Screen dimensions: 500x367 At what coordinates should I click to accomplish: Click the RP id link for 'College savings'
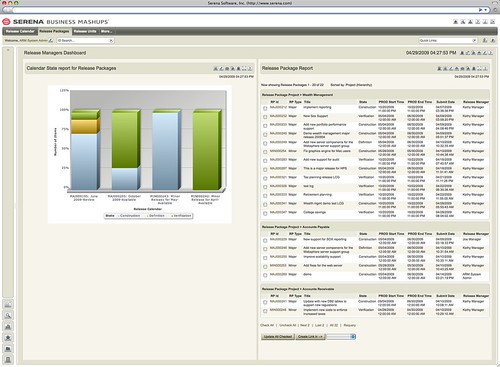[278, 212]
